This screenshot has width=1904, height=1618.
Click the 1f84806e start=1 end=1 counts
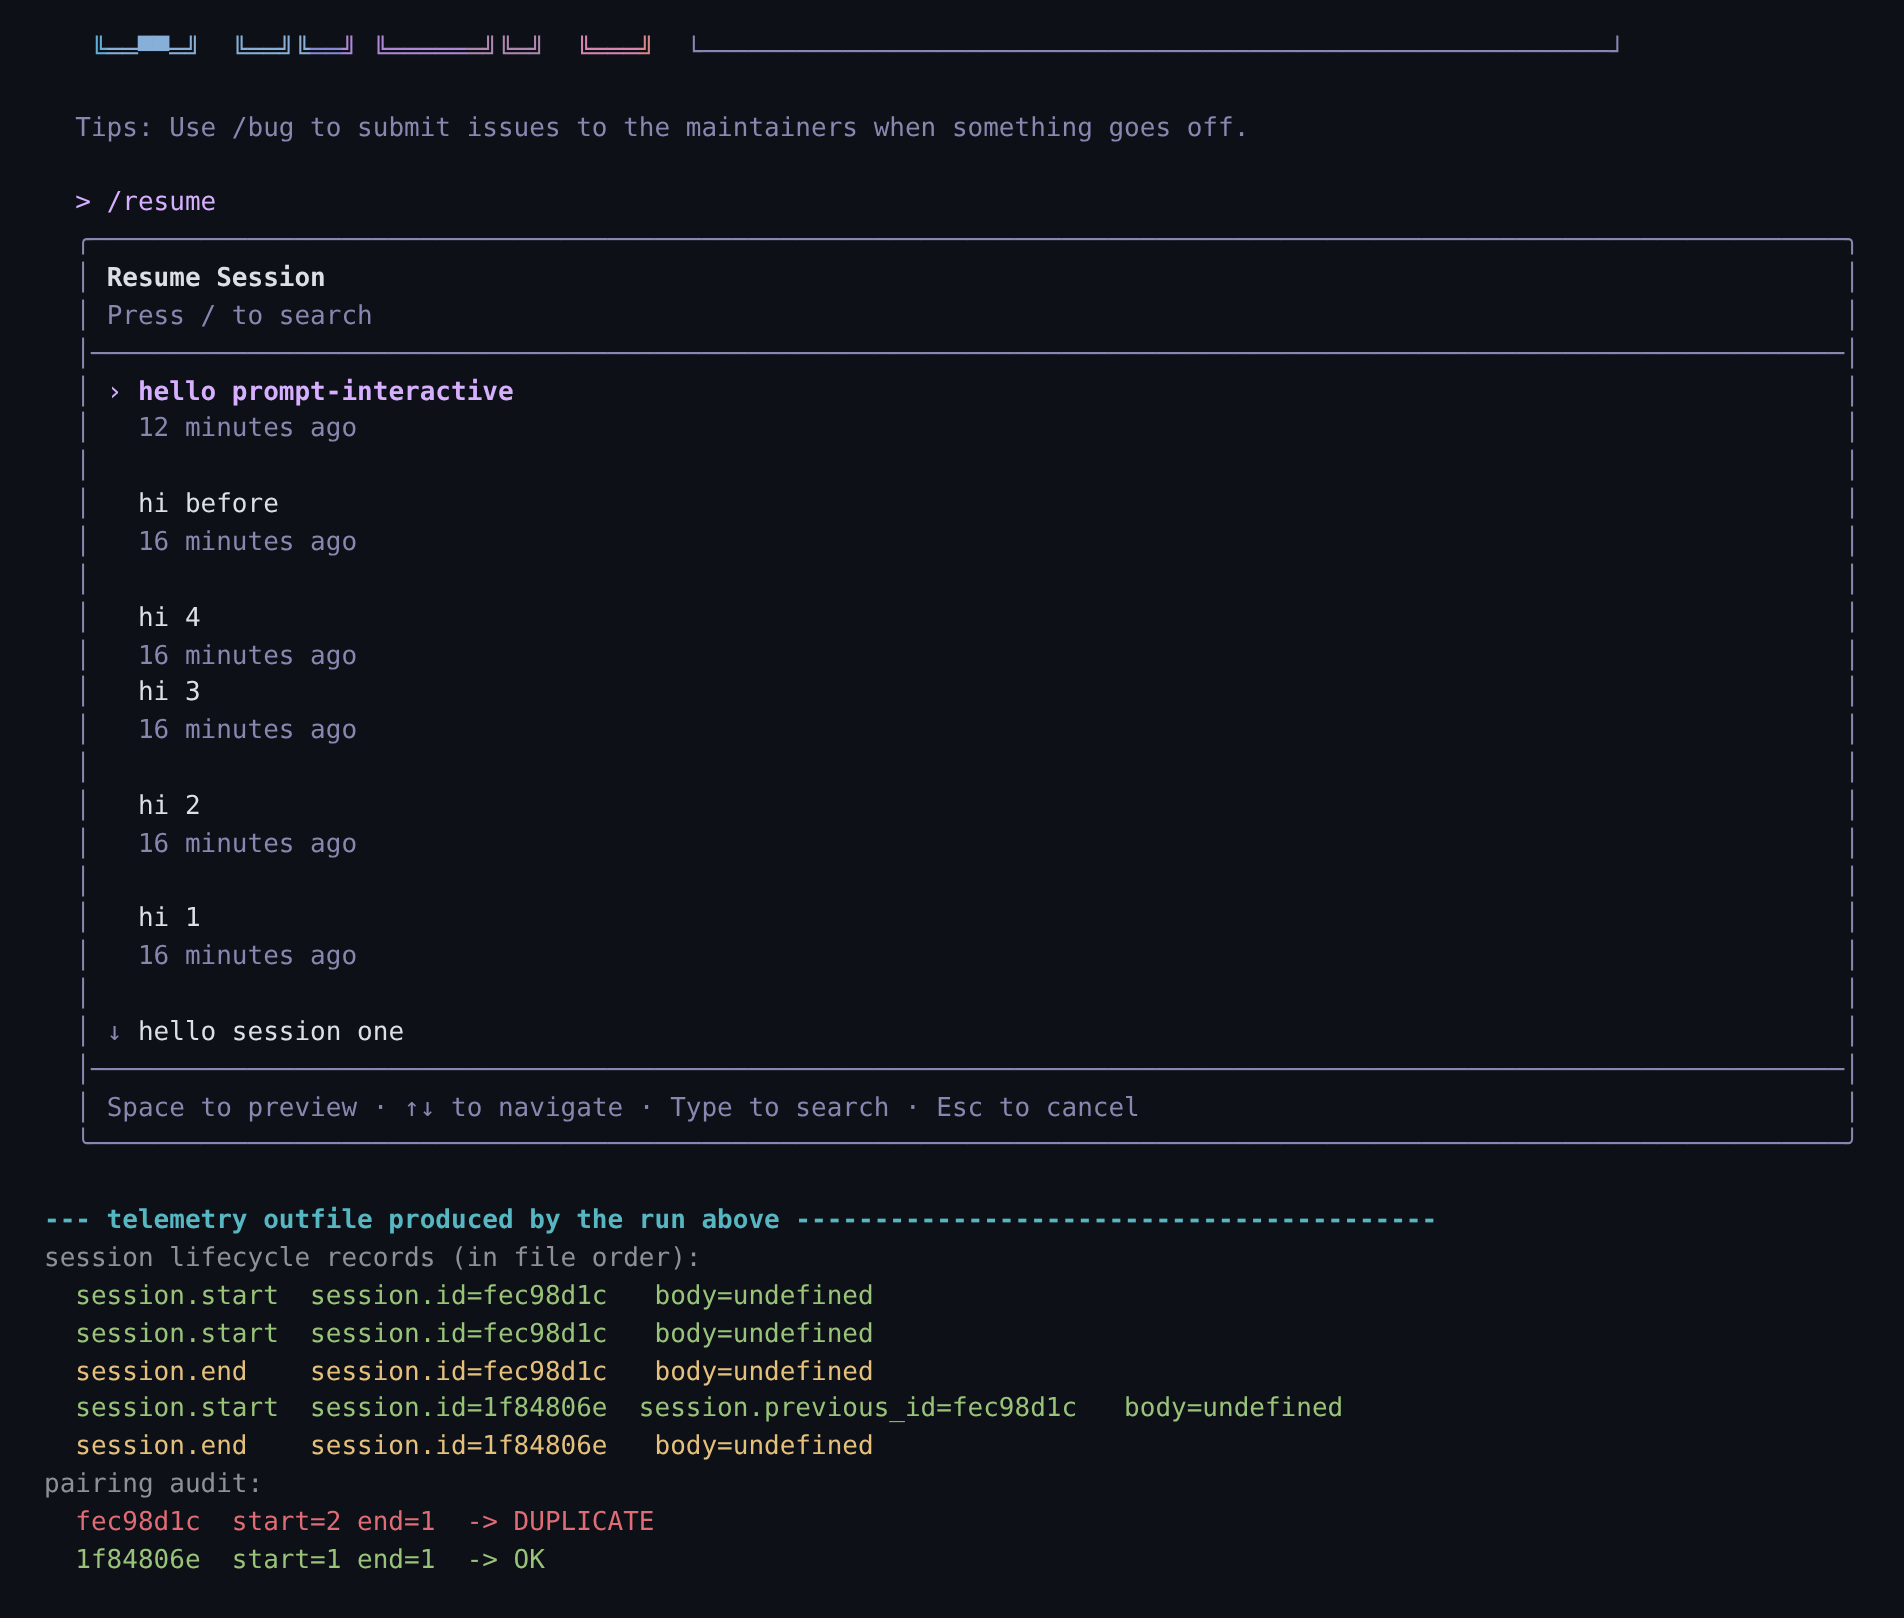[255, 1560]
